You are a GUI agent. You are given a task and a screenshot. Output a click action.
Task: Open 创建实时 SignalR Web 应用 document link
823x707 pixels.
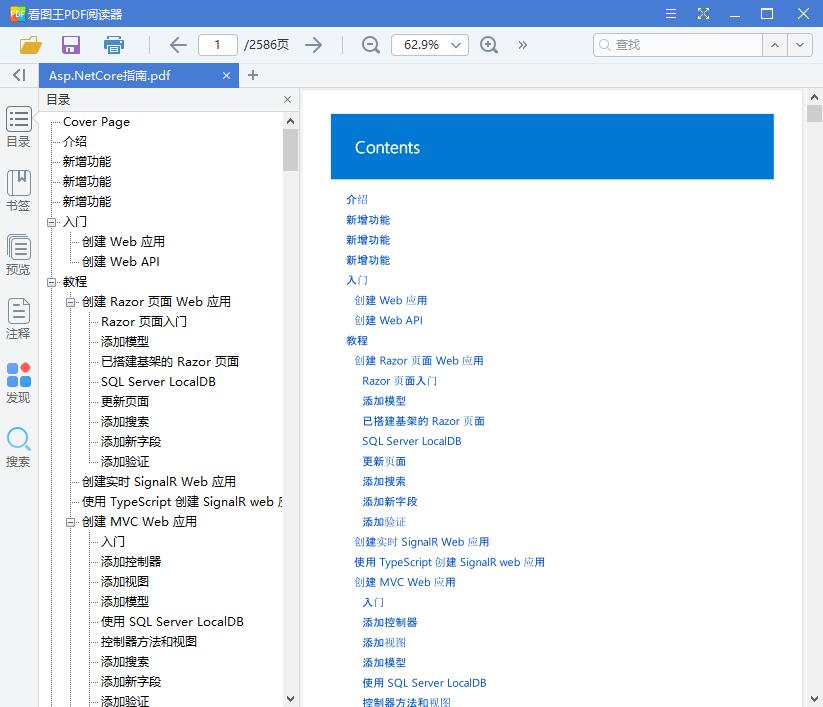point(421,542)
